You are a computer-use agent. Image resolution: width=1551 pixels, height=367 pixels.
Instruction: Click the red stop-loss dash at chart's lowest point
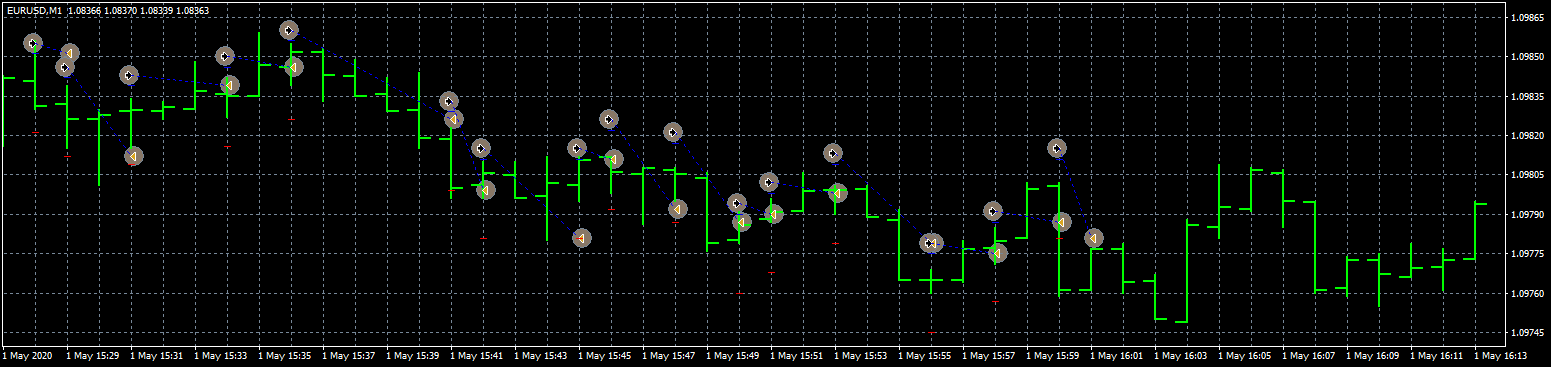[x=932, y=332]
